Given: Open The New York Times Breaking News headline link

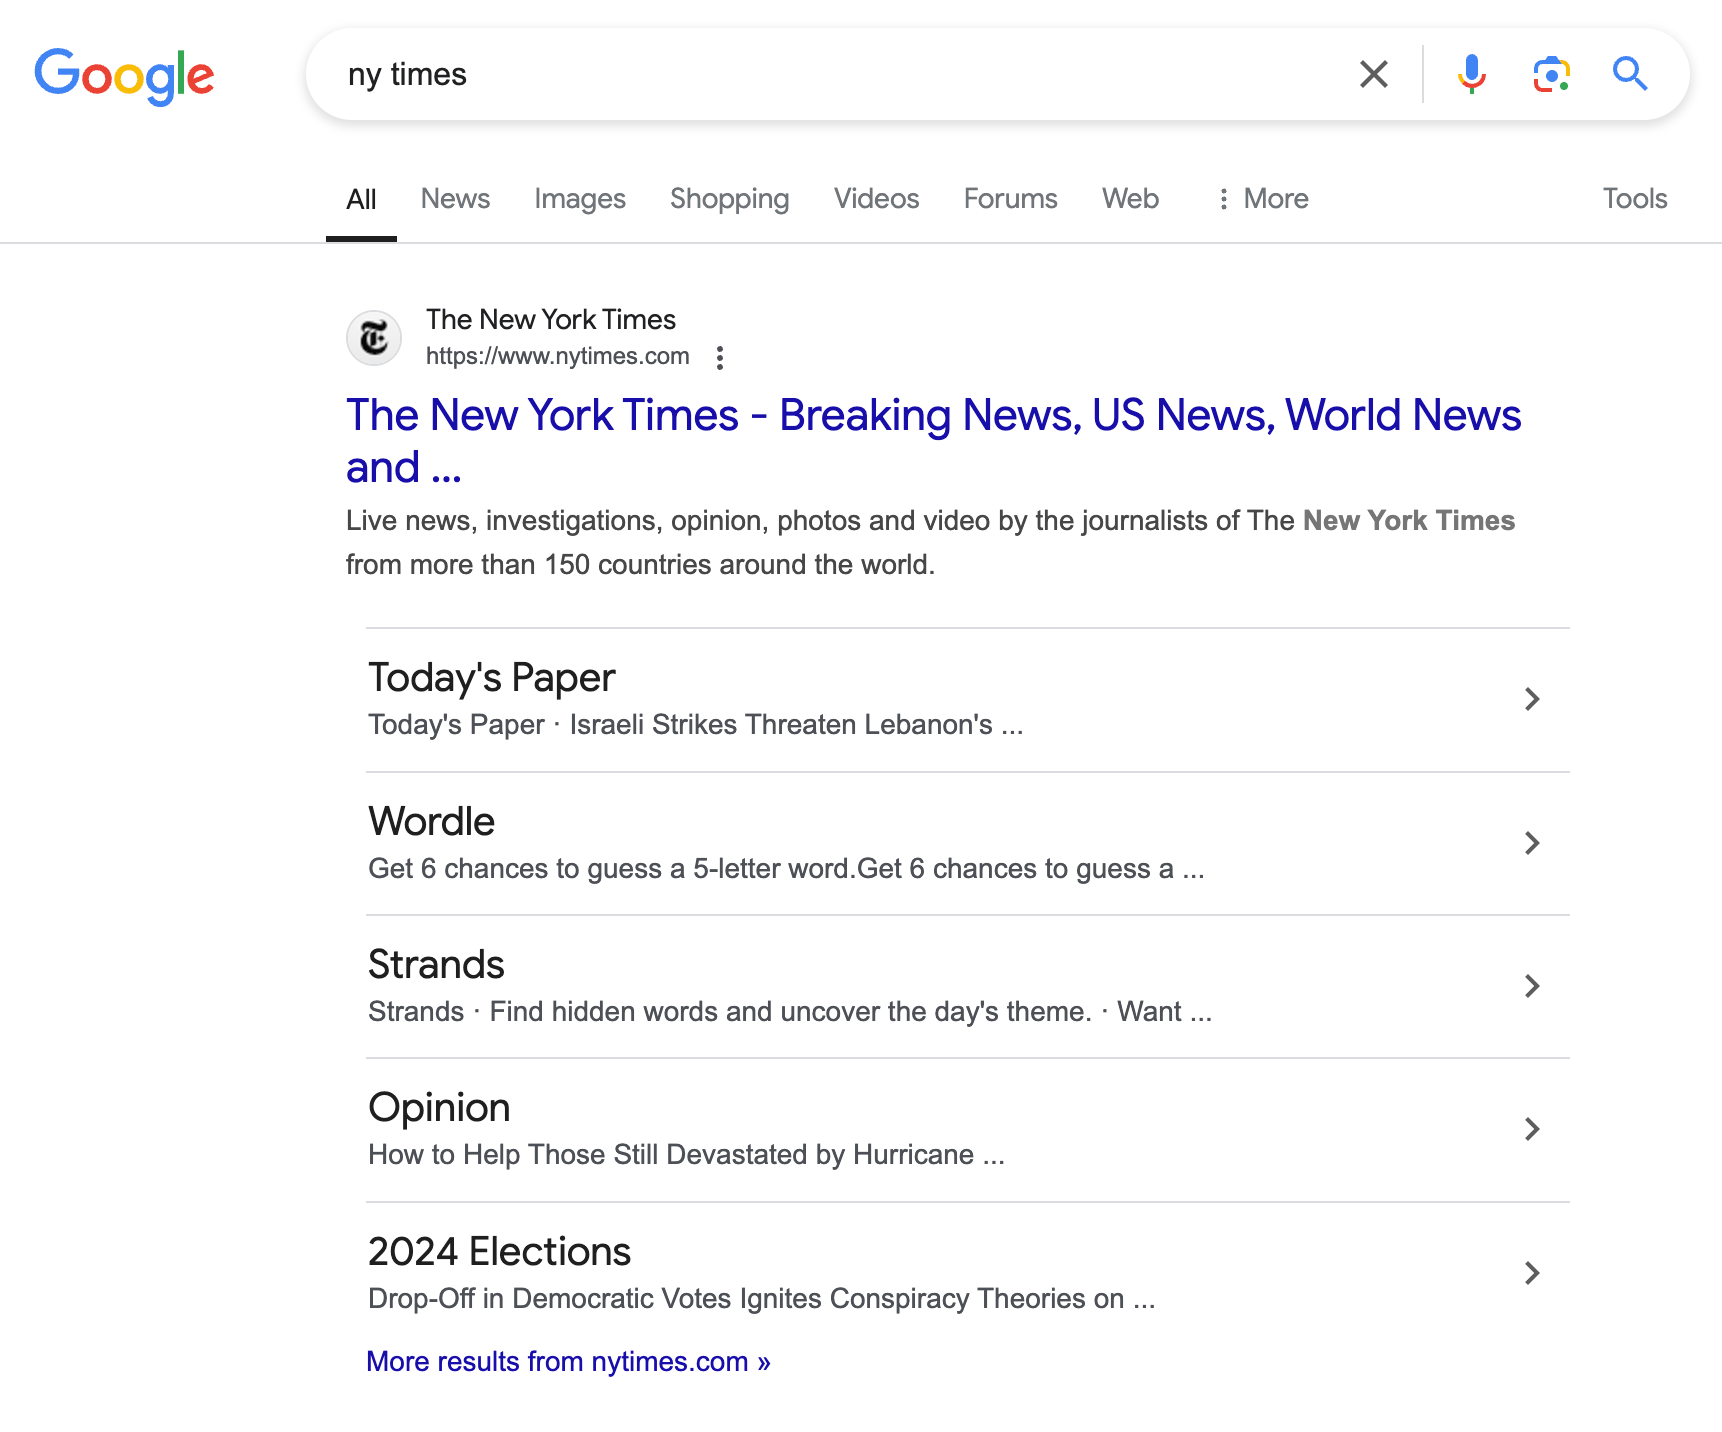Looking at the screenshot, I should pyautogui.click(x=933, y=441).
